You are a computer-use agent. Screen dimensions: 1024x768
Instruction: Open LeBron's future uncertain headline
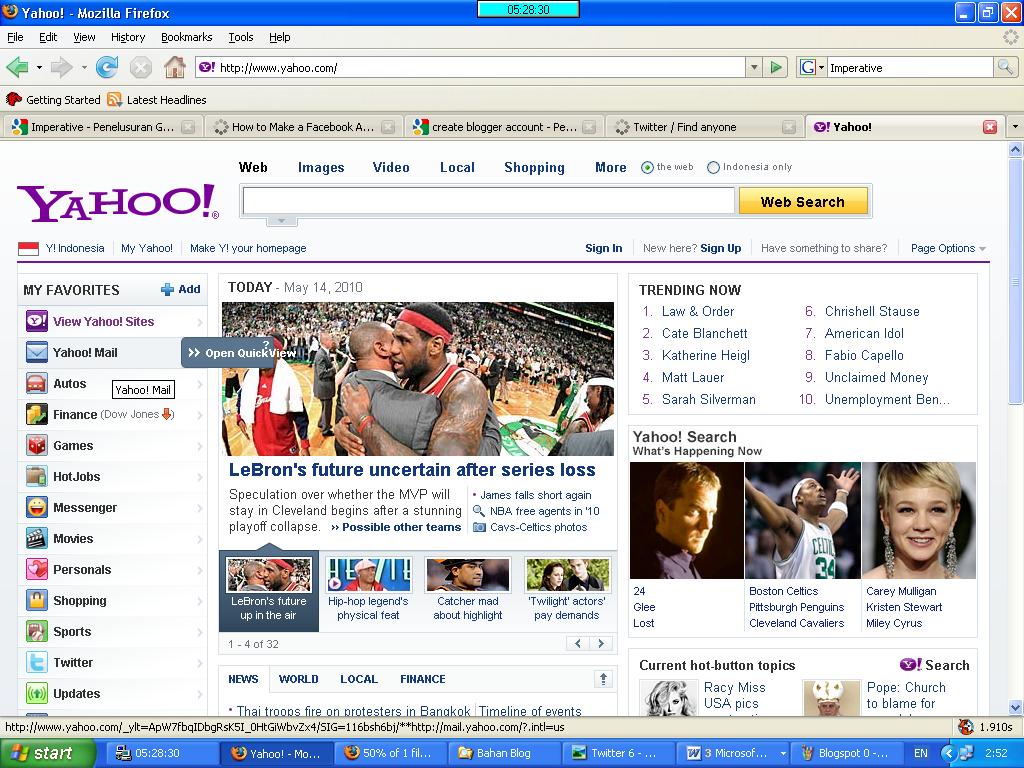pyautogui.click(x=412, y=470)
